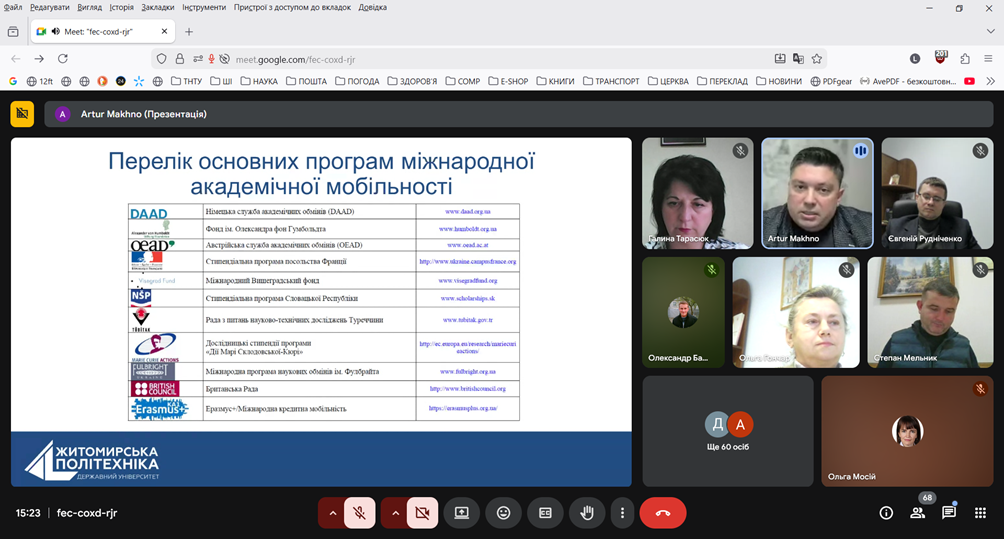This screenshot has width=1004, height=539.
Task: Unmute the microphone in the call bar
Action: pyautogui.click(x=359, y=513)
